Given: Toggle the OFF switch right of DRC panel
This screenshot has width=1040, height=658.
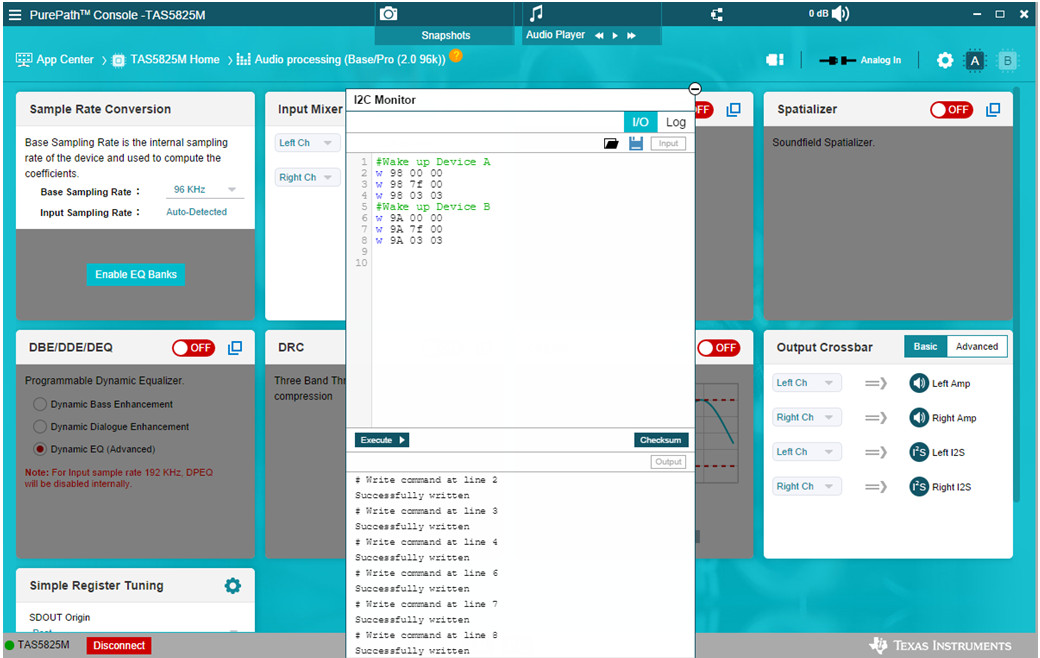Looking at the screenshot, I should pyautogui.click(x=718, y=348).
